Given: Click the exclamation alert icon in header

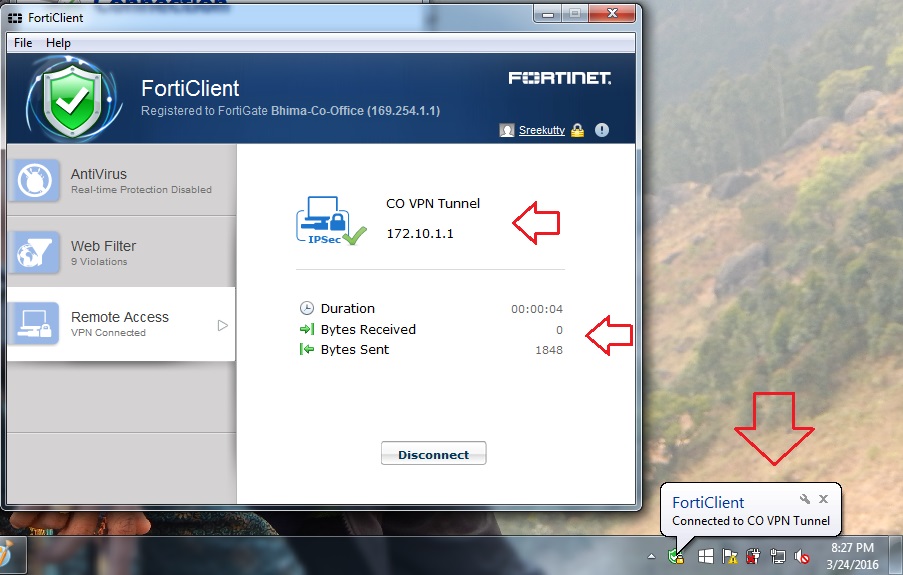Looking at the screenshot, I should coord(602,130).
